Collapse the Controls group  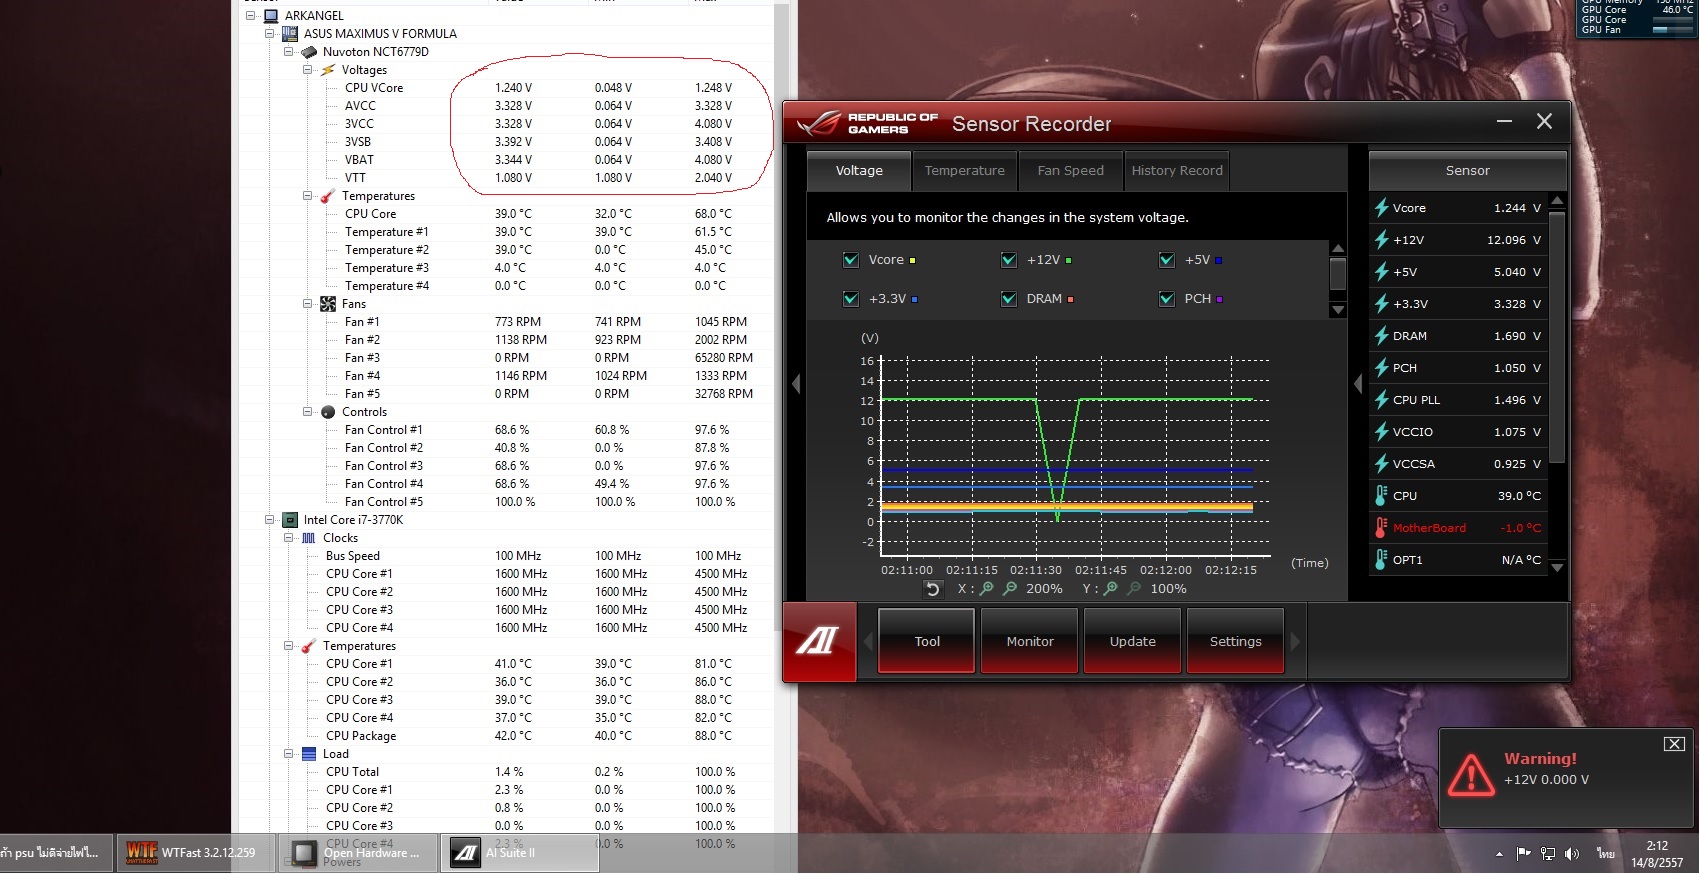tap(307, 412)
